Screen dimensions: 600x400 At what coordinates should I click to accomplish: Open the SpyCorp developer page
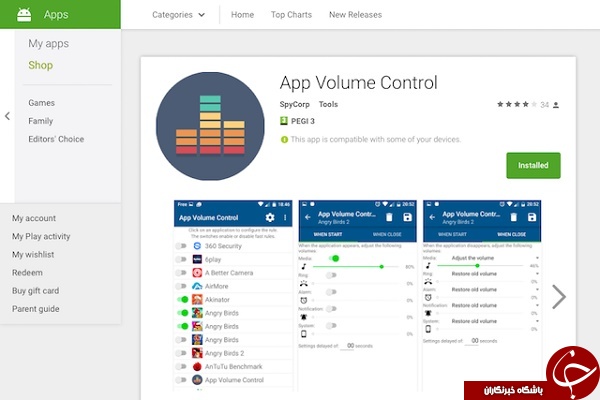294,104
